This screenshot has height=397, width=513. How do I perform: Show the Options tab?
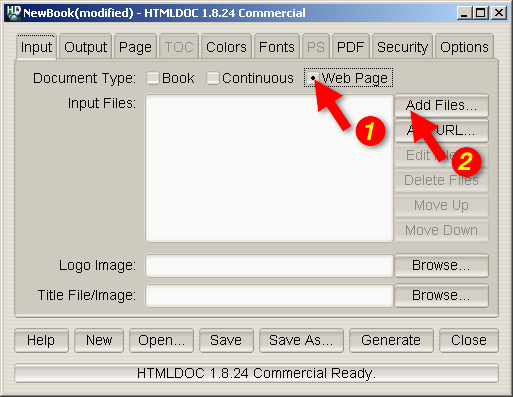click(x=464, y=47)
